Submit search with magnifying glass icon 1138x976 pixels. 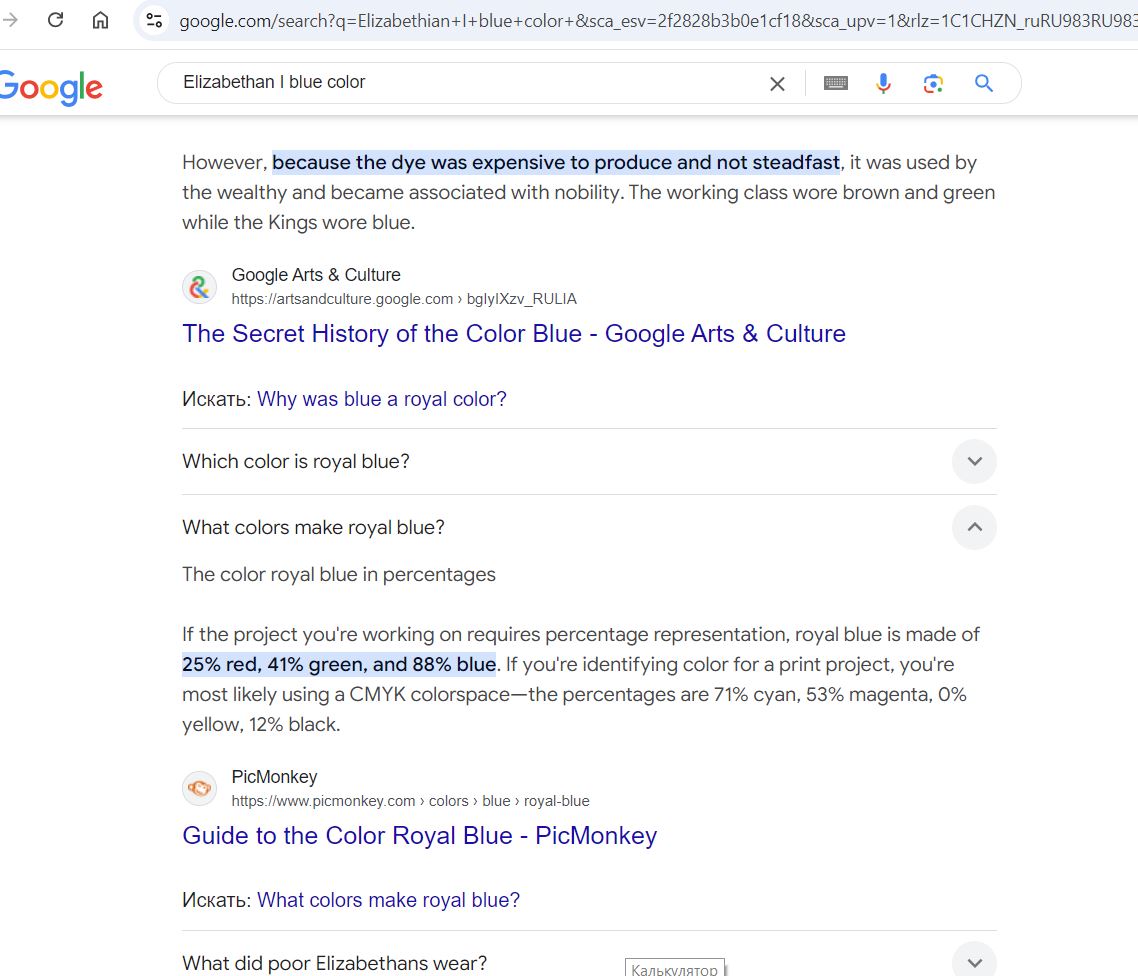[984, 84]
